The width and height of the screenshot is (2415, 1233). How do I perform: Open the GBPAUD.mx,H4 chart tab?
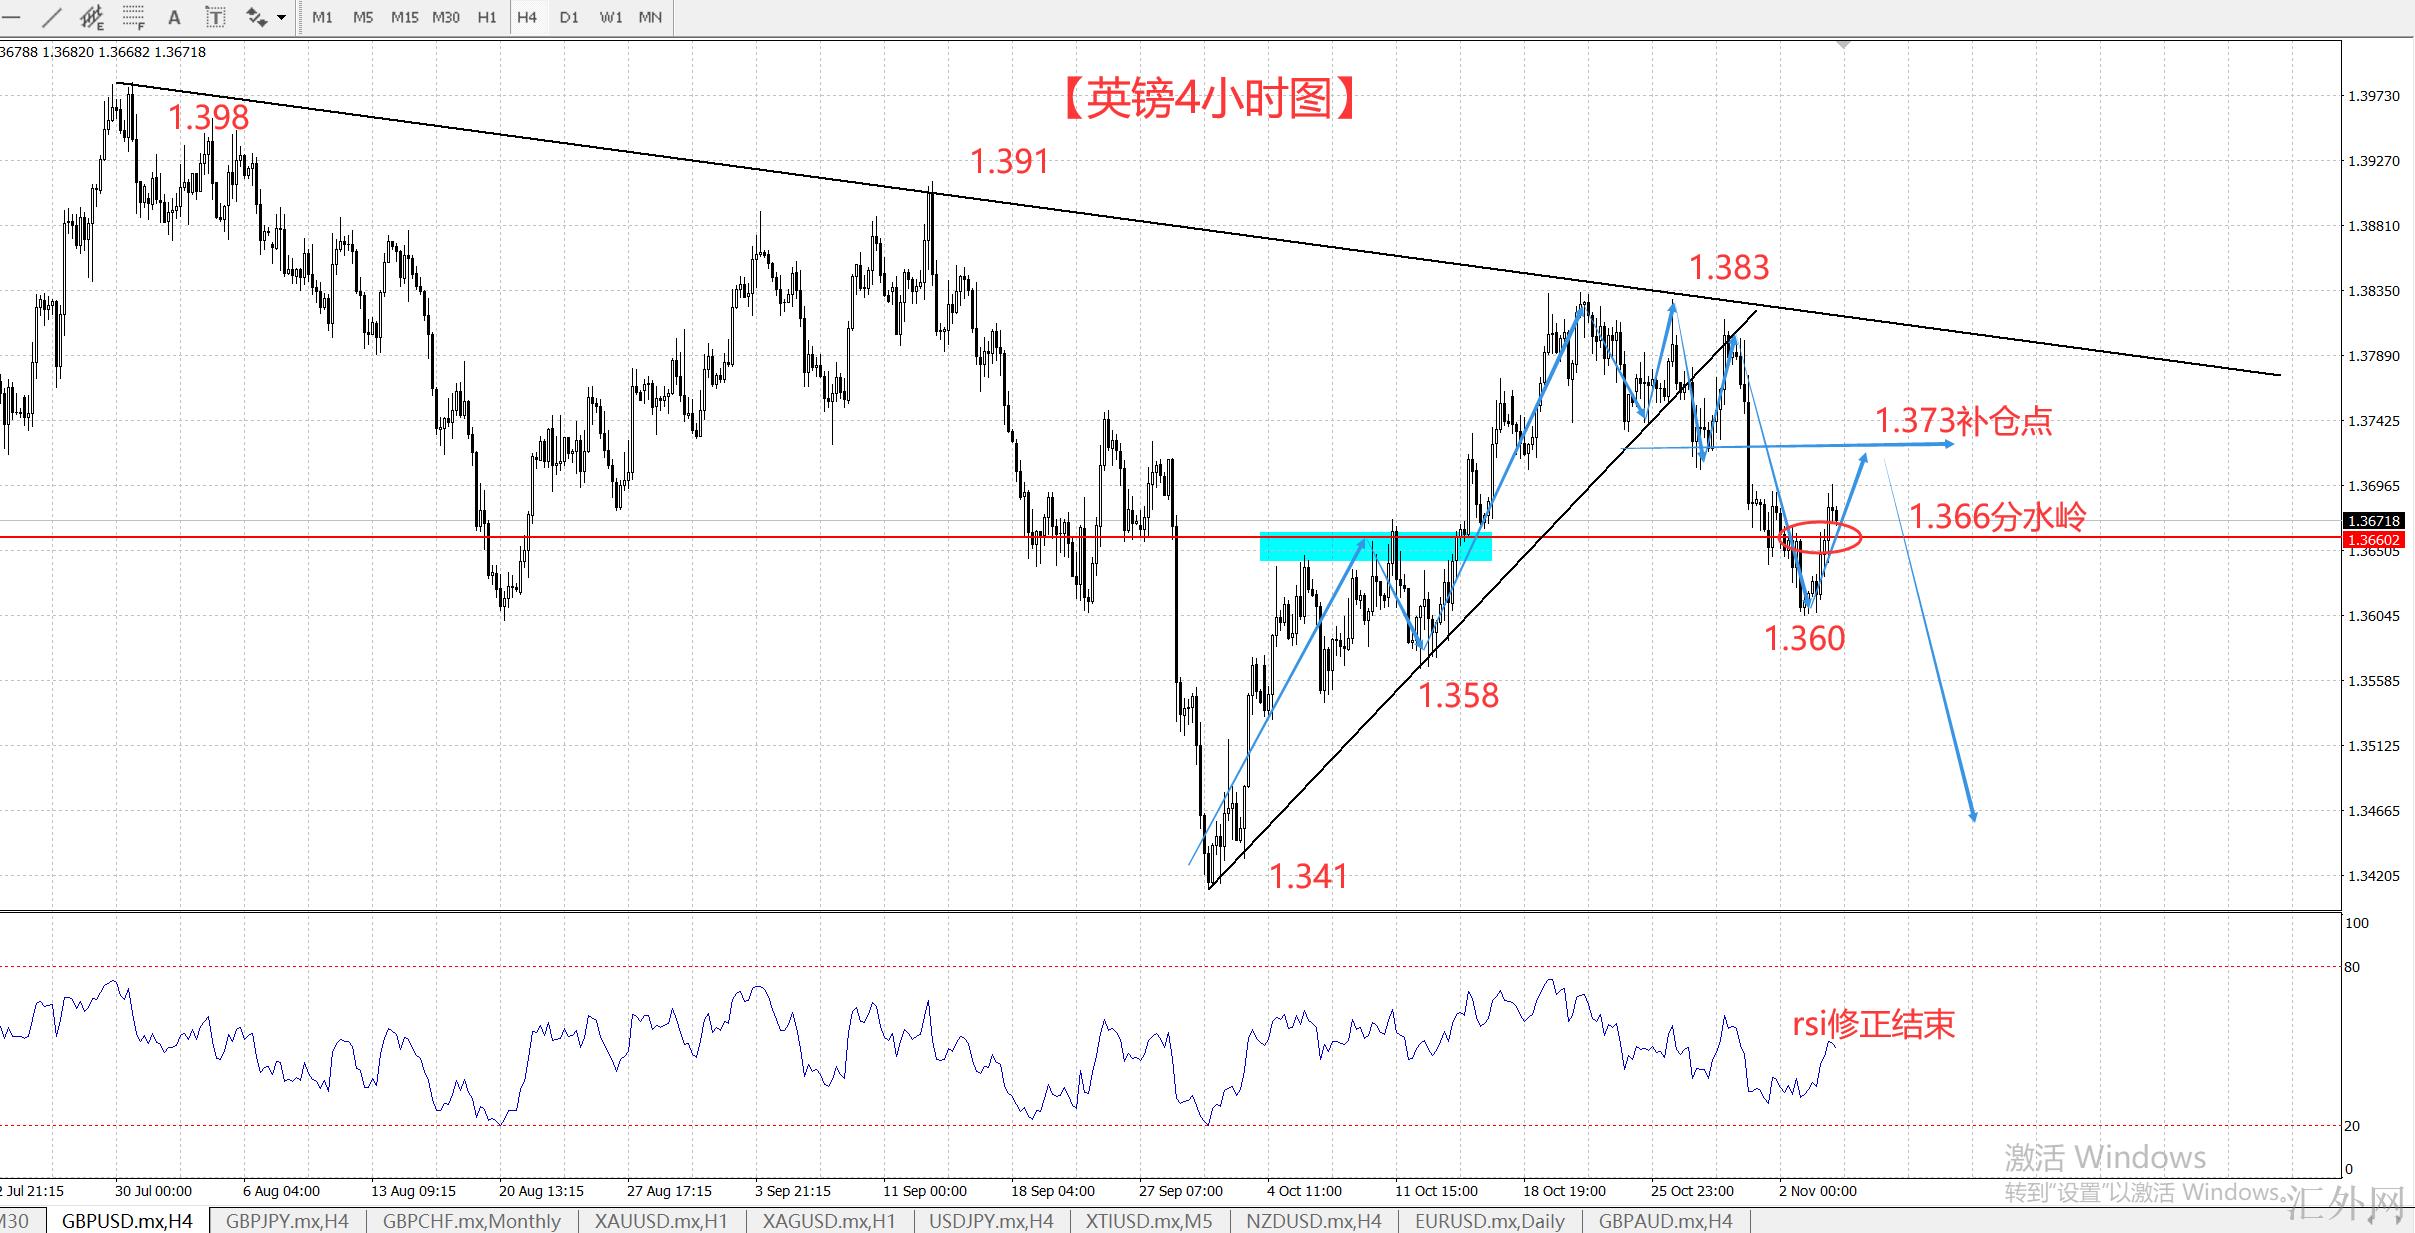tap(1665, 1221)
